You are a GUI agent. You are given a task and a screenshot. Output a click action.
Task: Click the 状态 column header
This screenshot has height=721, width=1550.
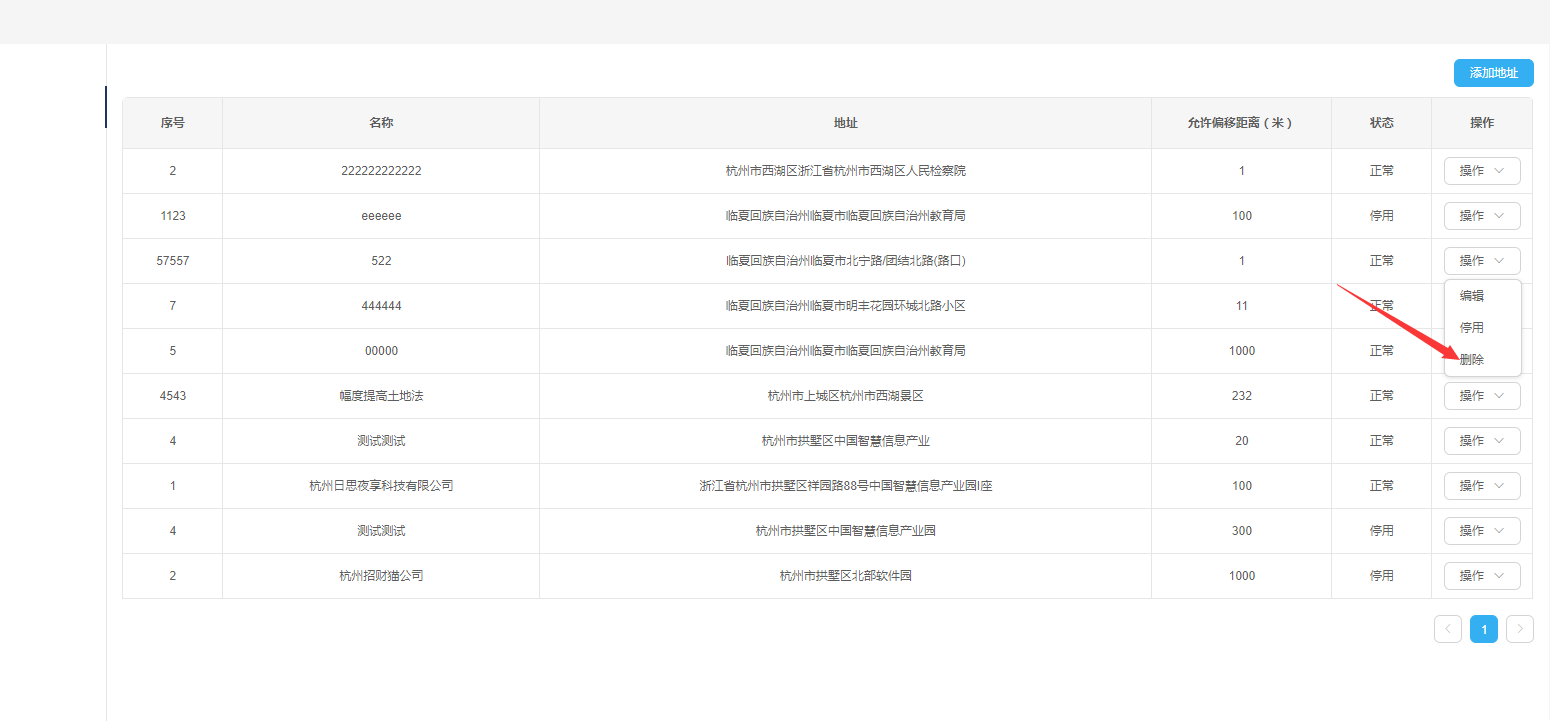pyautogui.click(x=1381, y=123)
